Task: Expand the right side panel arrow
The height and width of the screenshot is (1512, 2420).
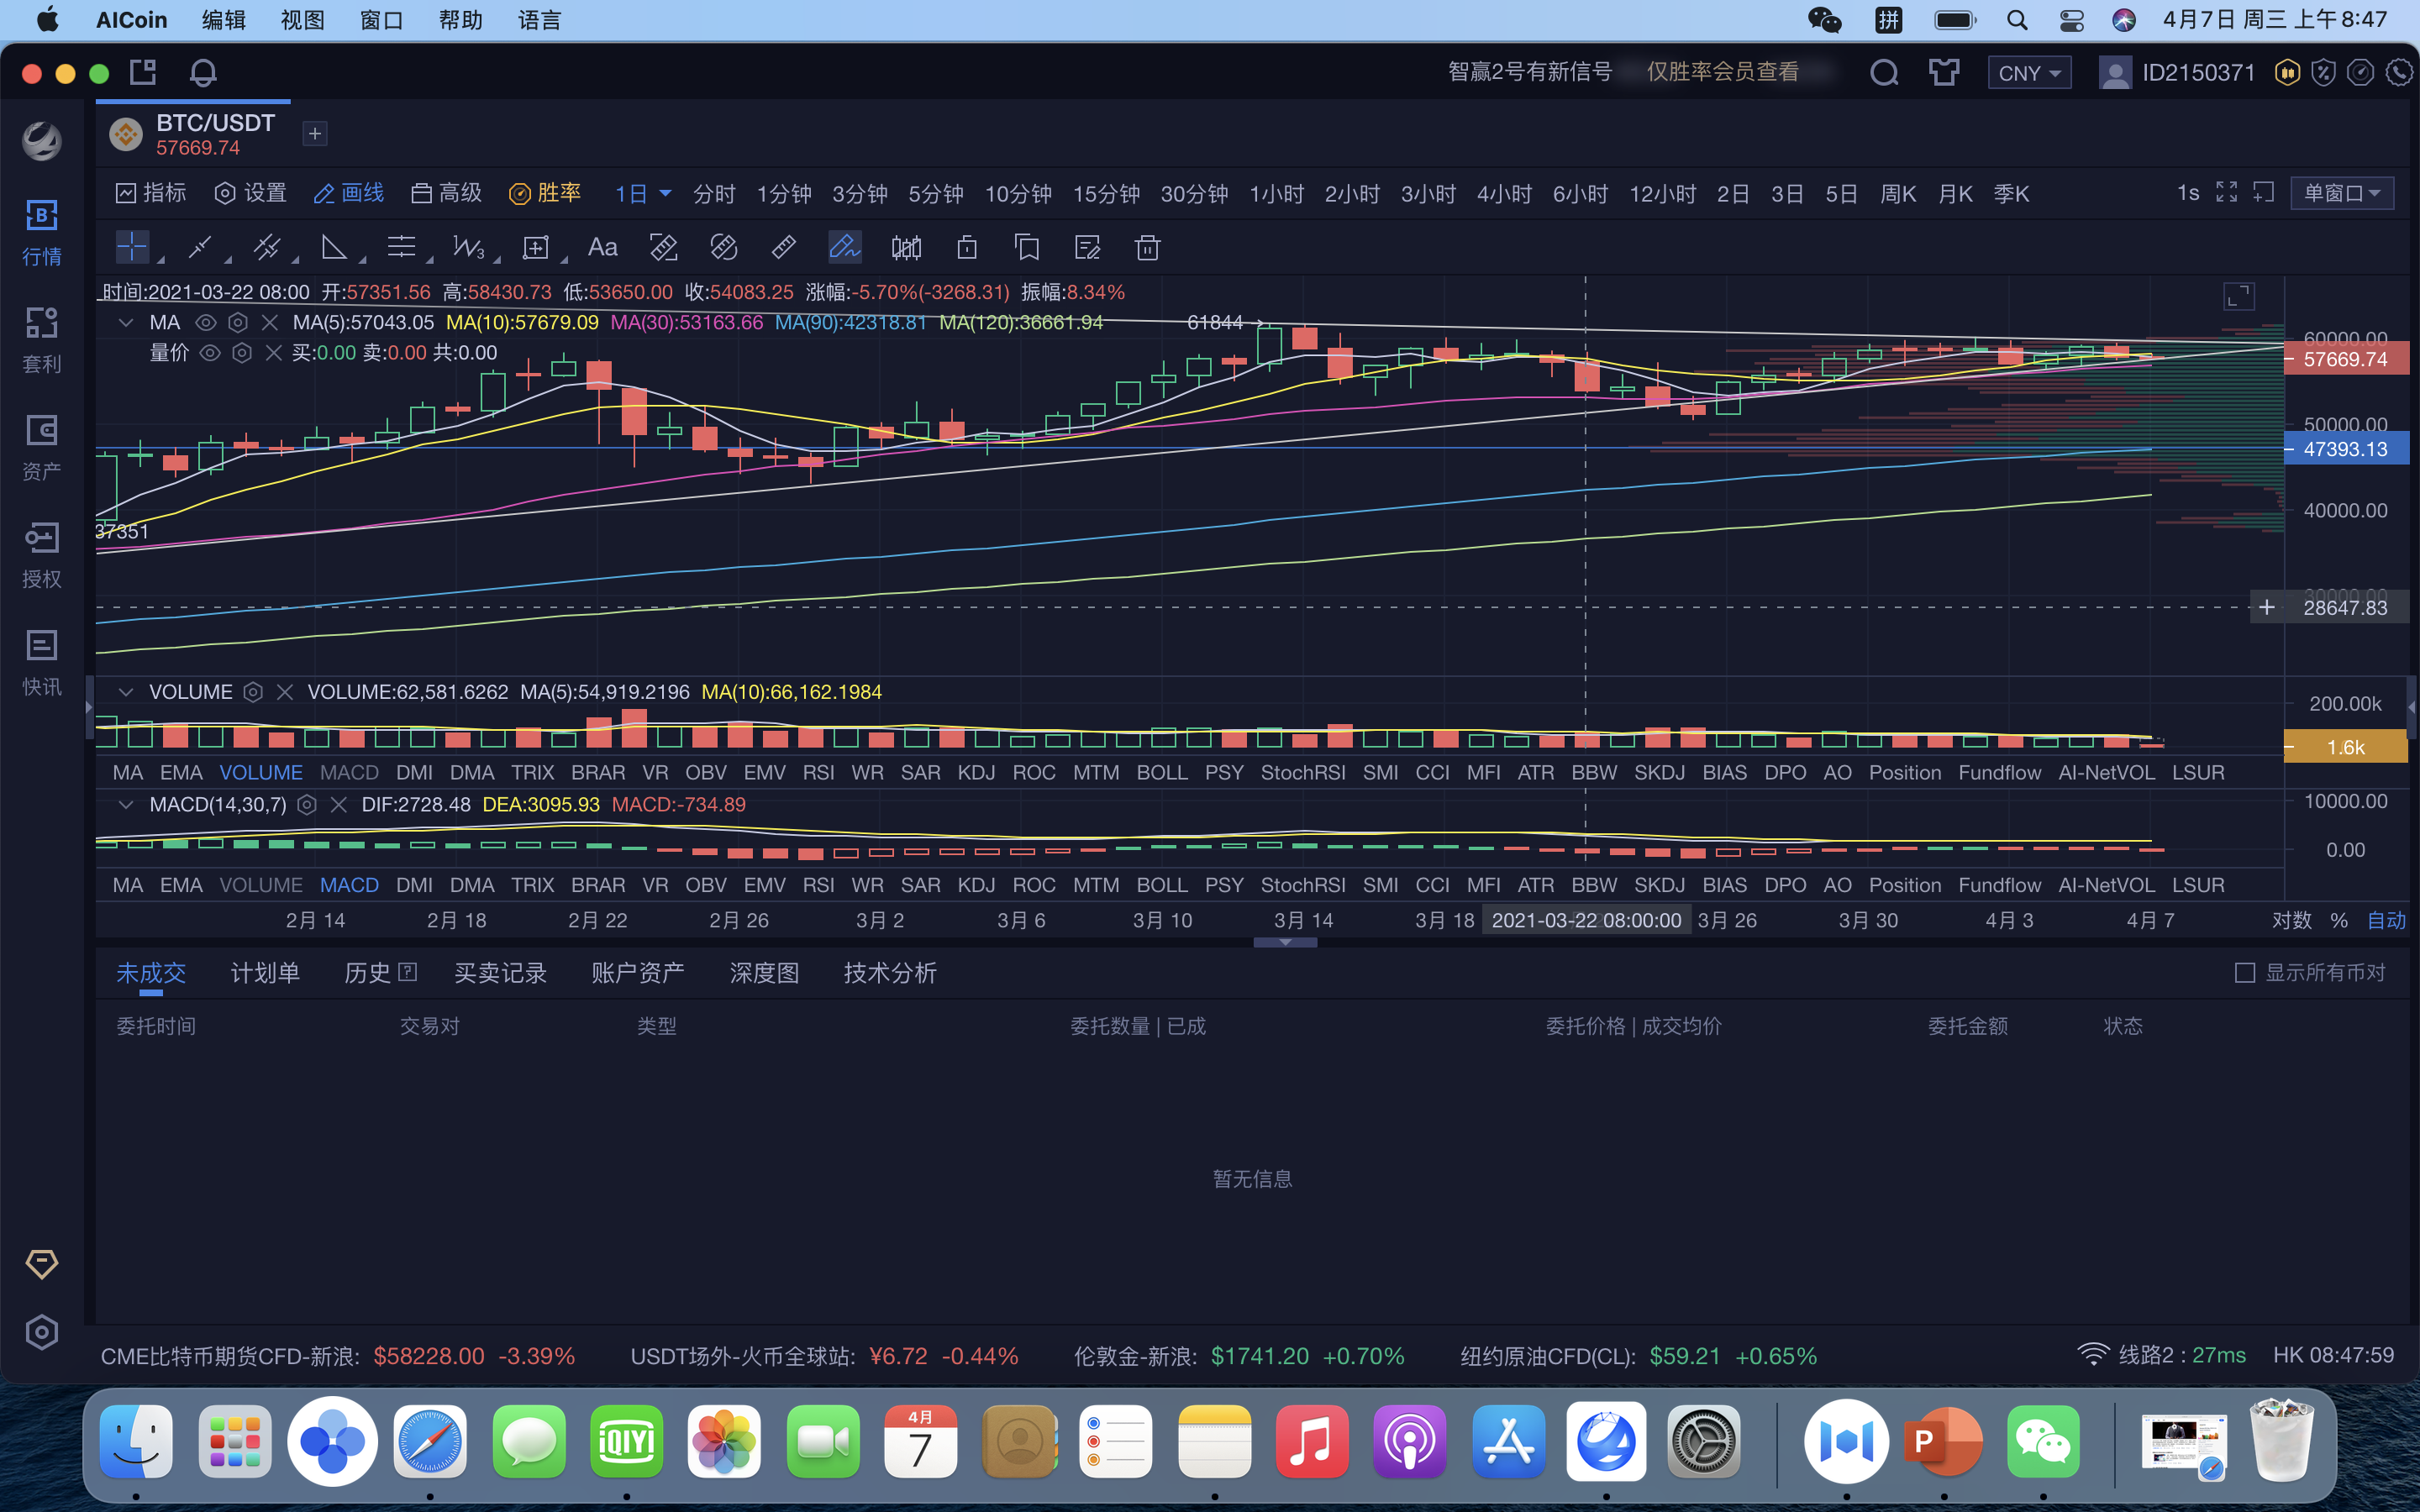Action: [x=2412, y=708]
